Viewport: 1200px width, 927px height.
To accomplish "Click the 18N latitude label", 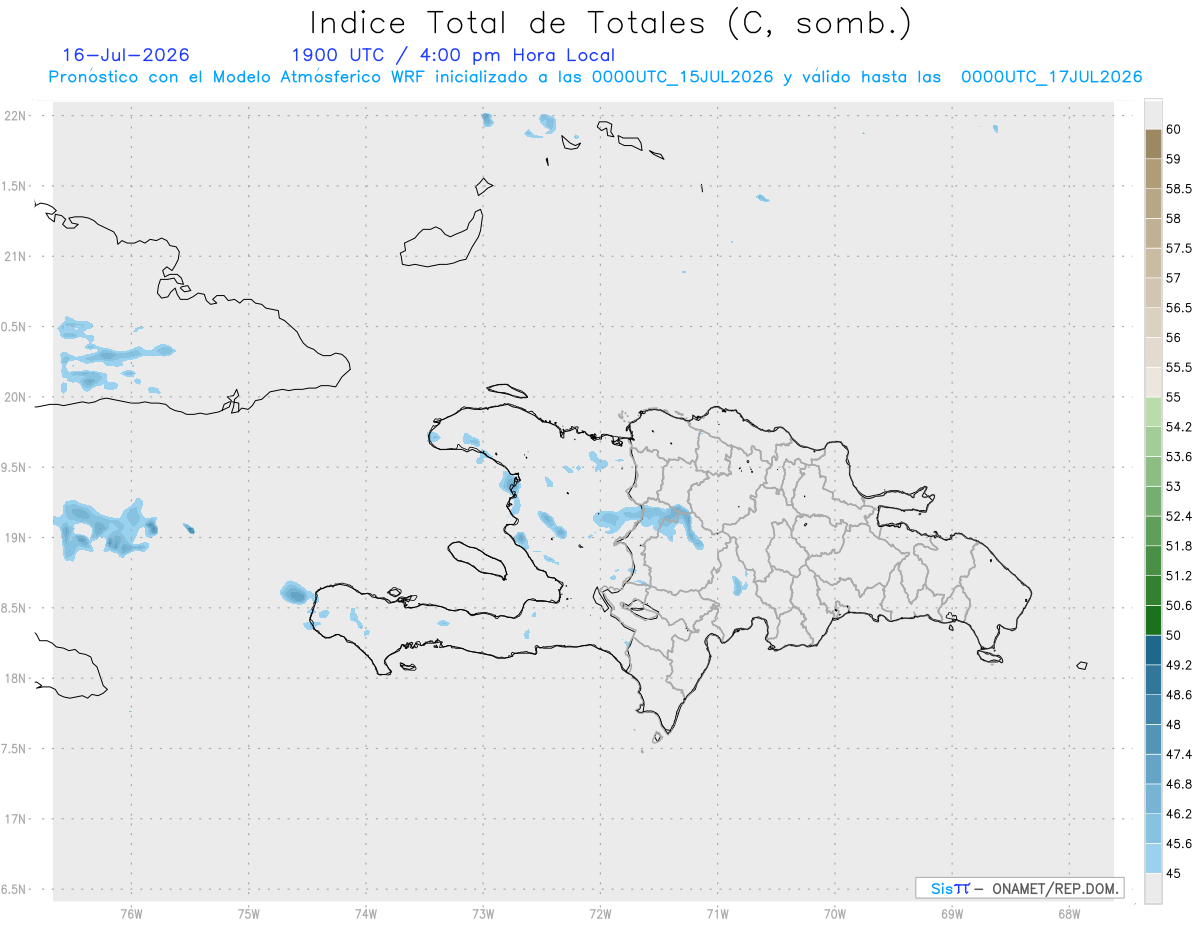I will 16,678.
